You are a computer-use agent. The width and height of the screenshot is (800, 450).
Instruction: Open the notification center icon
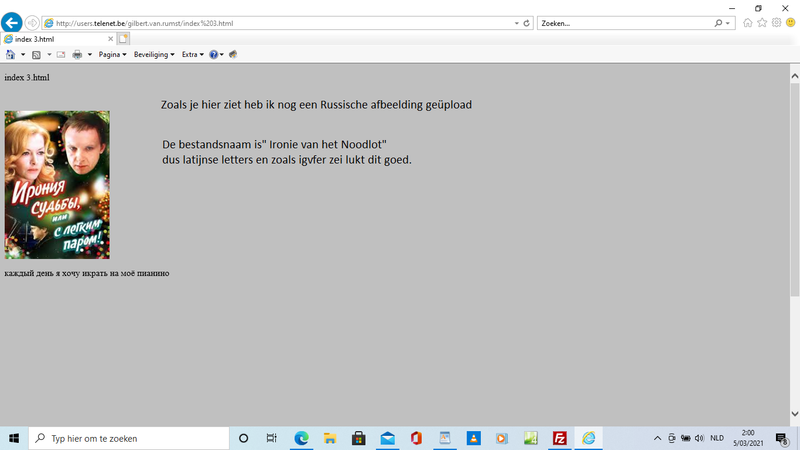(x=782, y=438)
